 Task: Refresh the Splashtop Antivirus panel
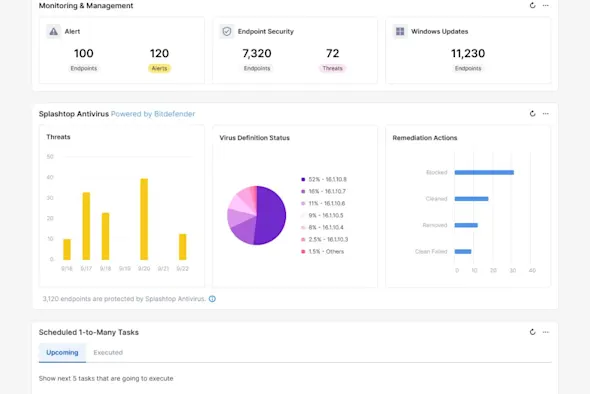(532, 114)
